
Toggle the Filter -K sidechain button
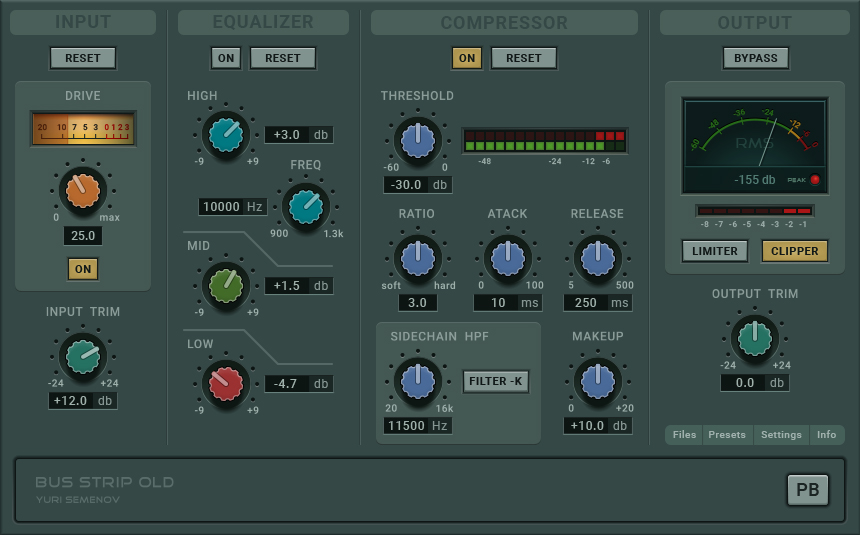point(496,381)
